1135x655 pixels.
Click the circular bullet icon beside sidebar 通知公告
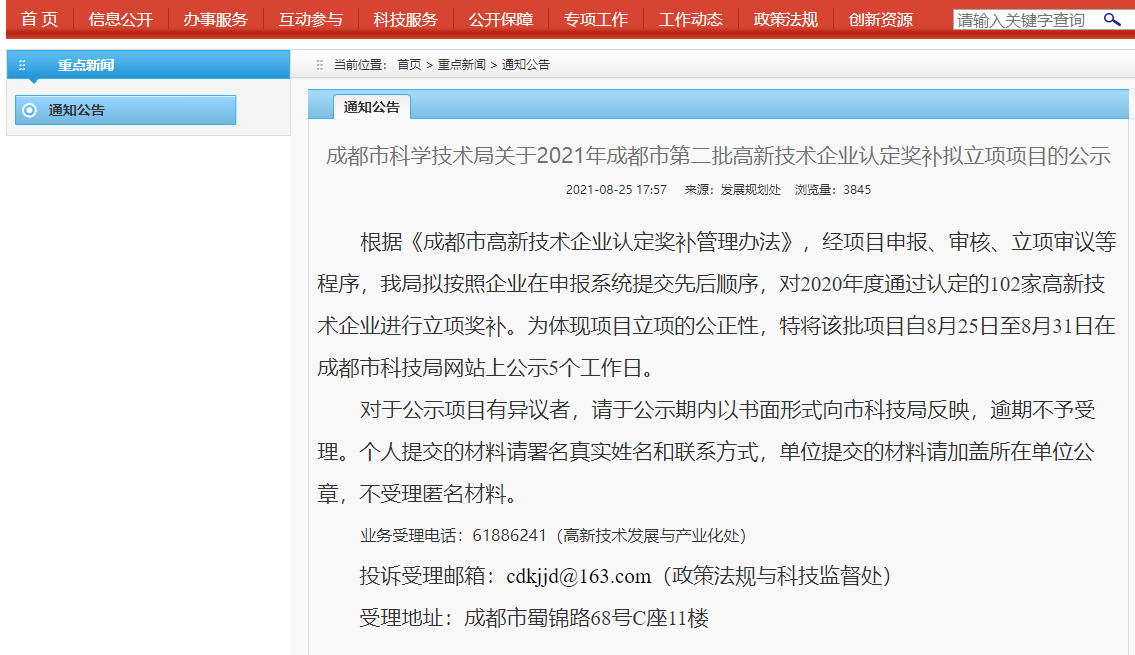pyautogui.click(x=30, y=110)
